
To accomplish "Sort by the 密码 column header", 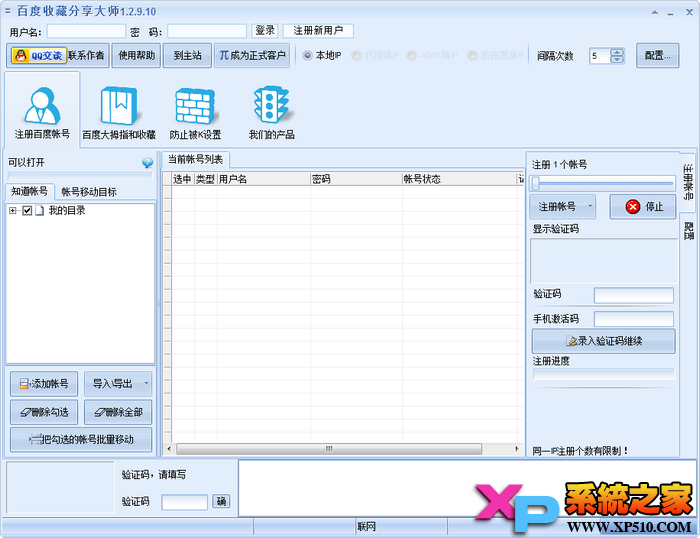I will pyautogui.click(x=356, y=179).
